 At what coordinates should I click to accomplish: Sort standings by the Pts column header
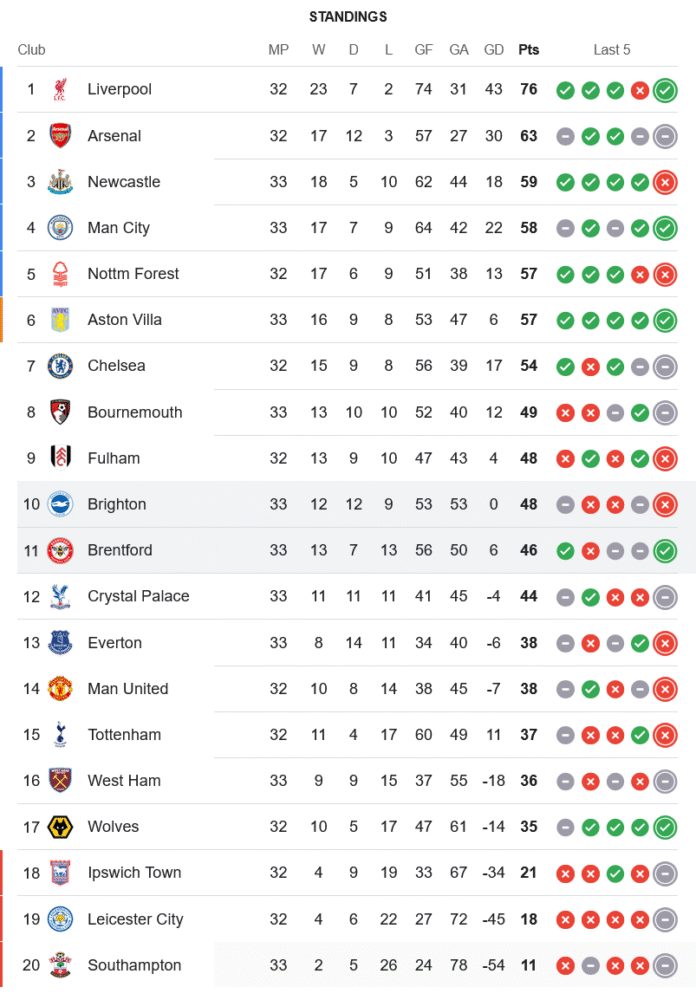(x=528, y=50)
